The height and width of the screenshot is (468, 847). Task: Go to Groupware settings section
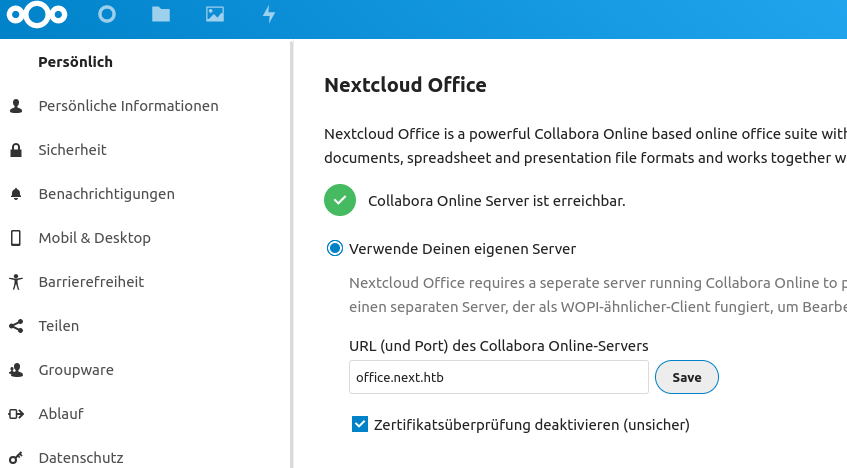click(x=74, y=370)
